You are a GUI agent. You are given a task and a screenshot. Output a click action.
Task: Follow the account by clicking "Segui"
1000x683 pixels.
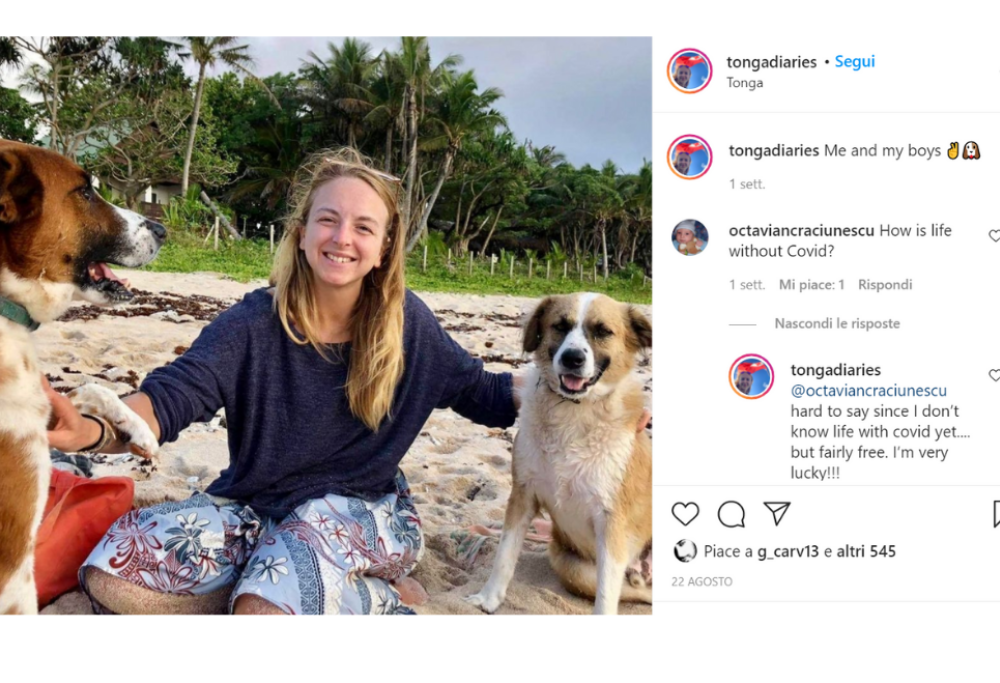click(x=855, y=62)
